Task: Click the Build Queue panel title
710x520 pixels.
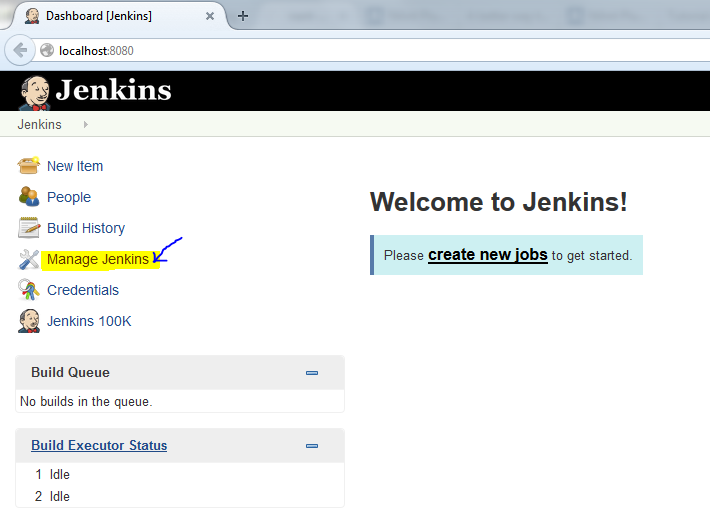Action: click(70, 372)
